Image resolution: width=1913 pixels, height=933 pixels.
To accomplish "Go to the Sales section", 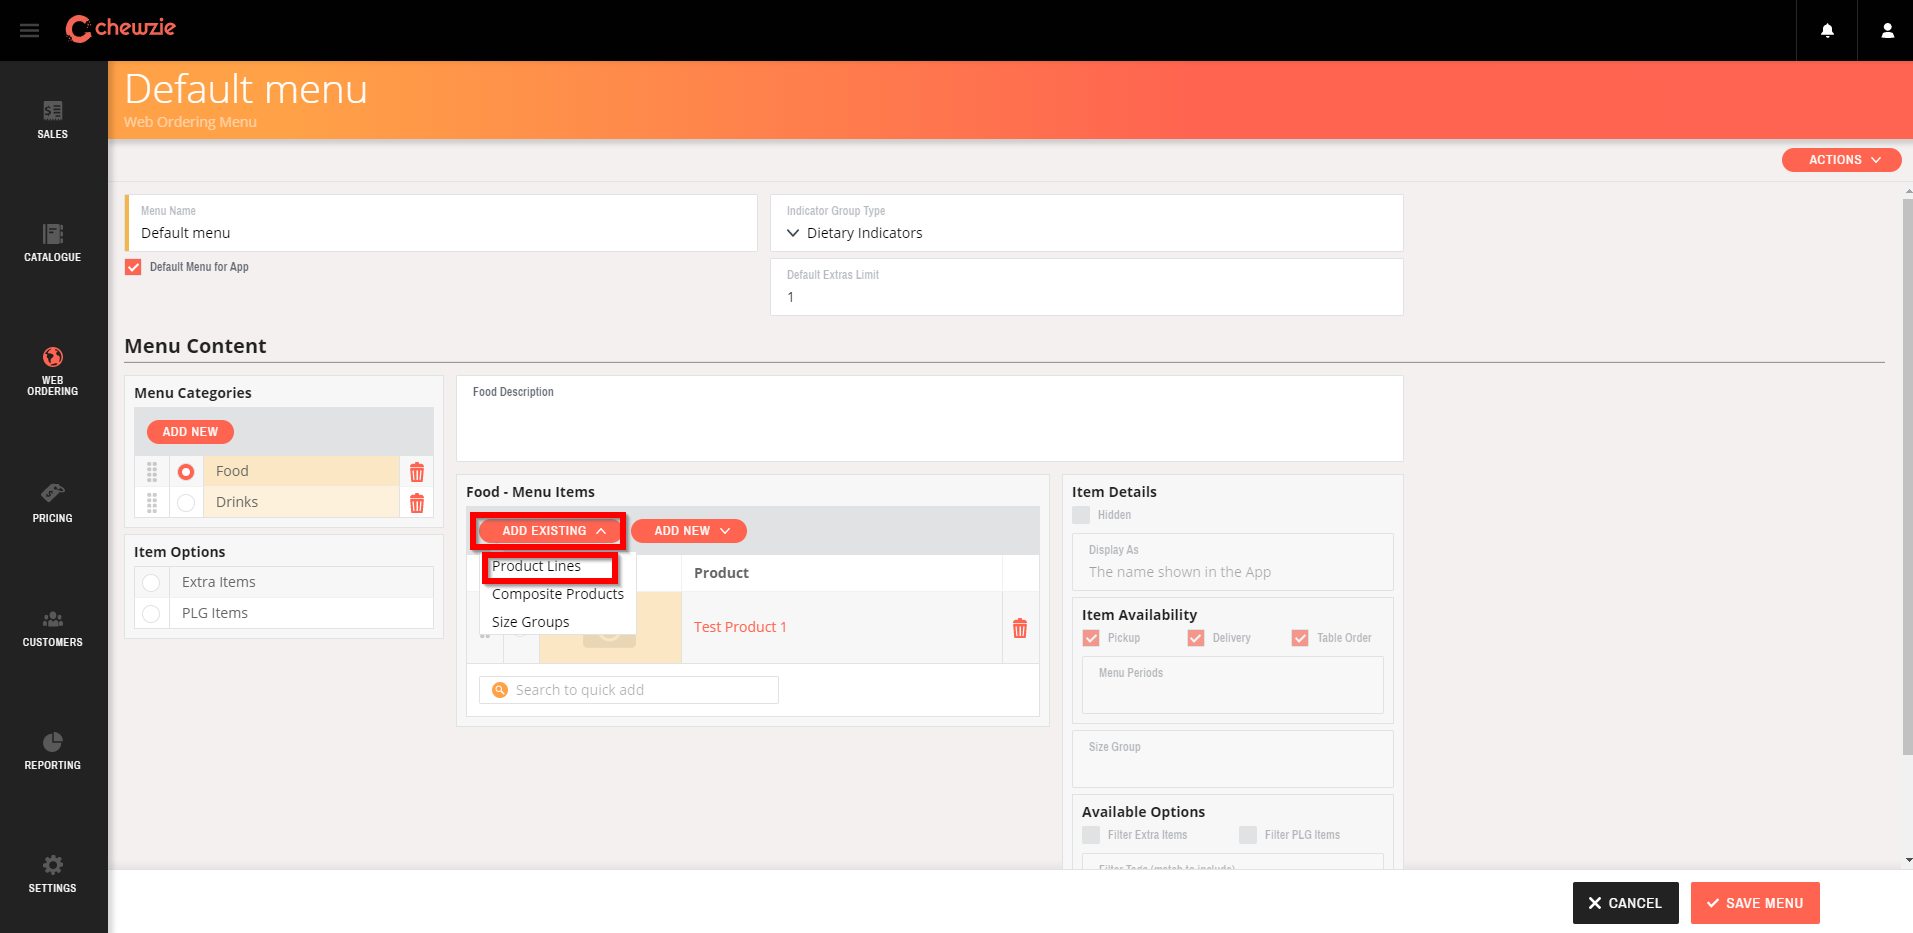I will [x=53, y=120].
